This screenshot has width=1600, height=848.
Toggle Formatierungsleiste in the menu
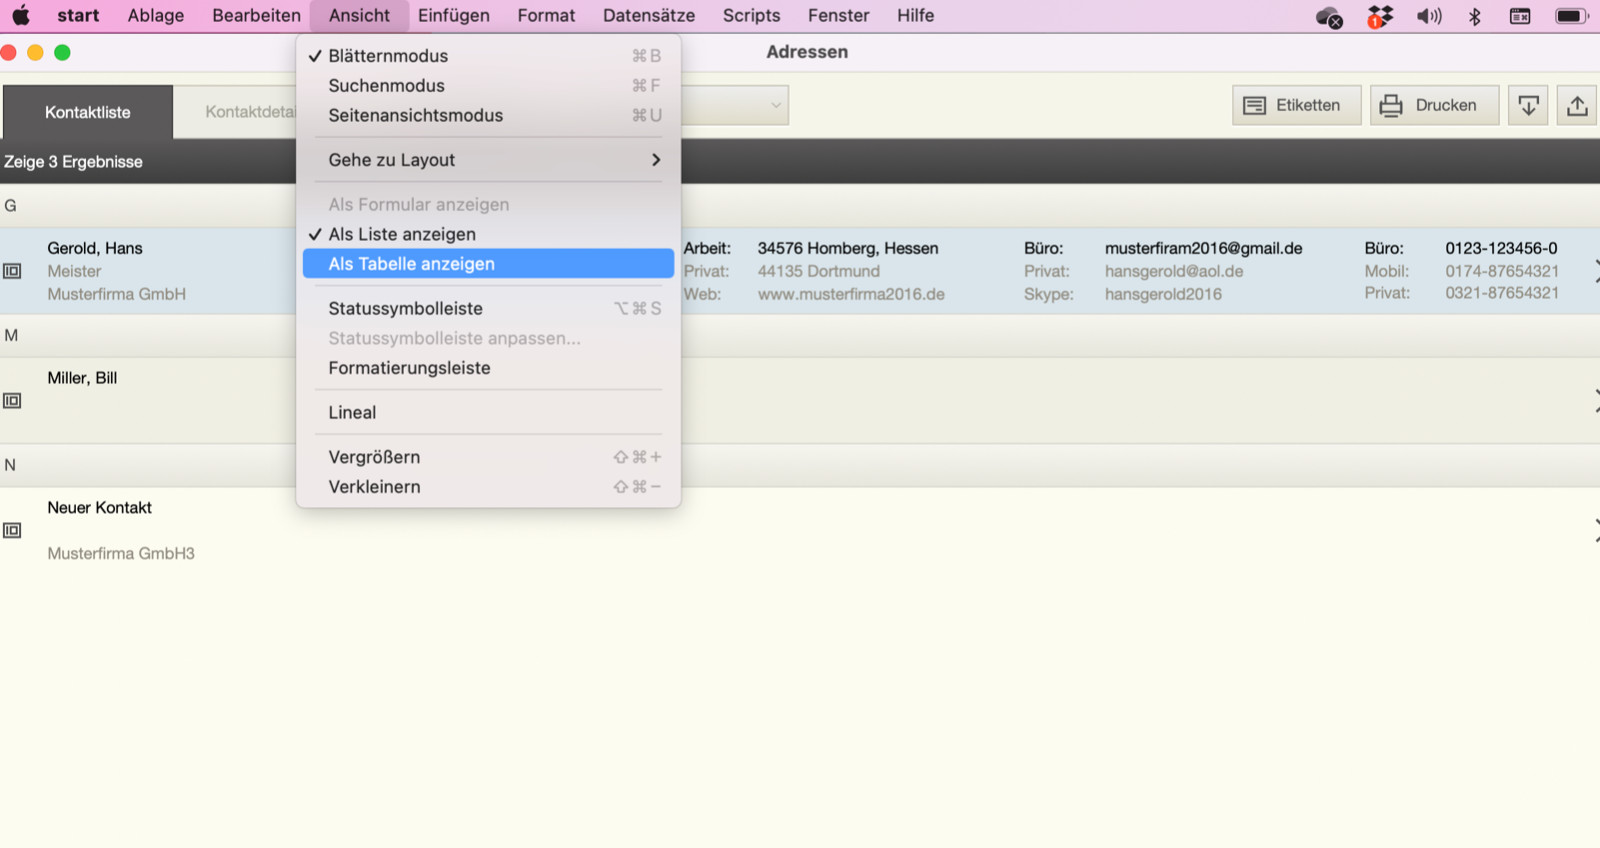[489, 368]
